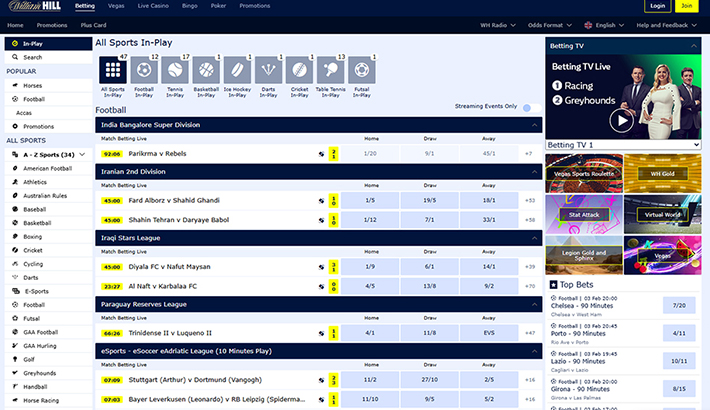Screen dimensions: 710x410
Task: Bet EVS on Luqueno II away
Action: click(x=489, y=333)
